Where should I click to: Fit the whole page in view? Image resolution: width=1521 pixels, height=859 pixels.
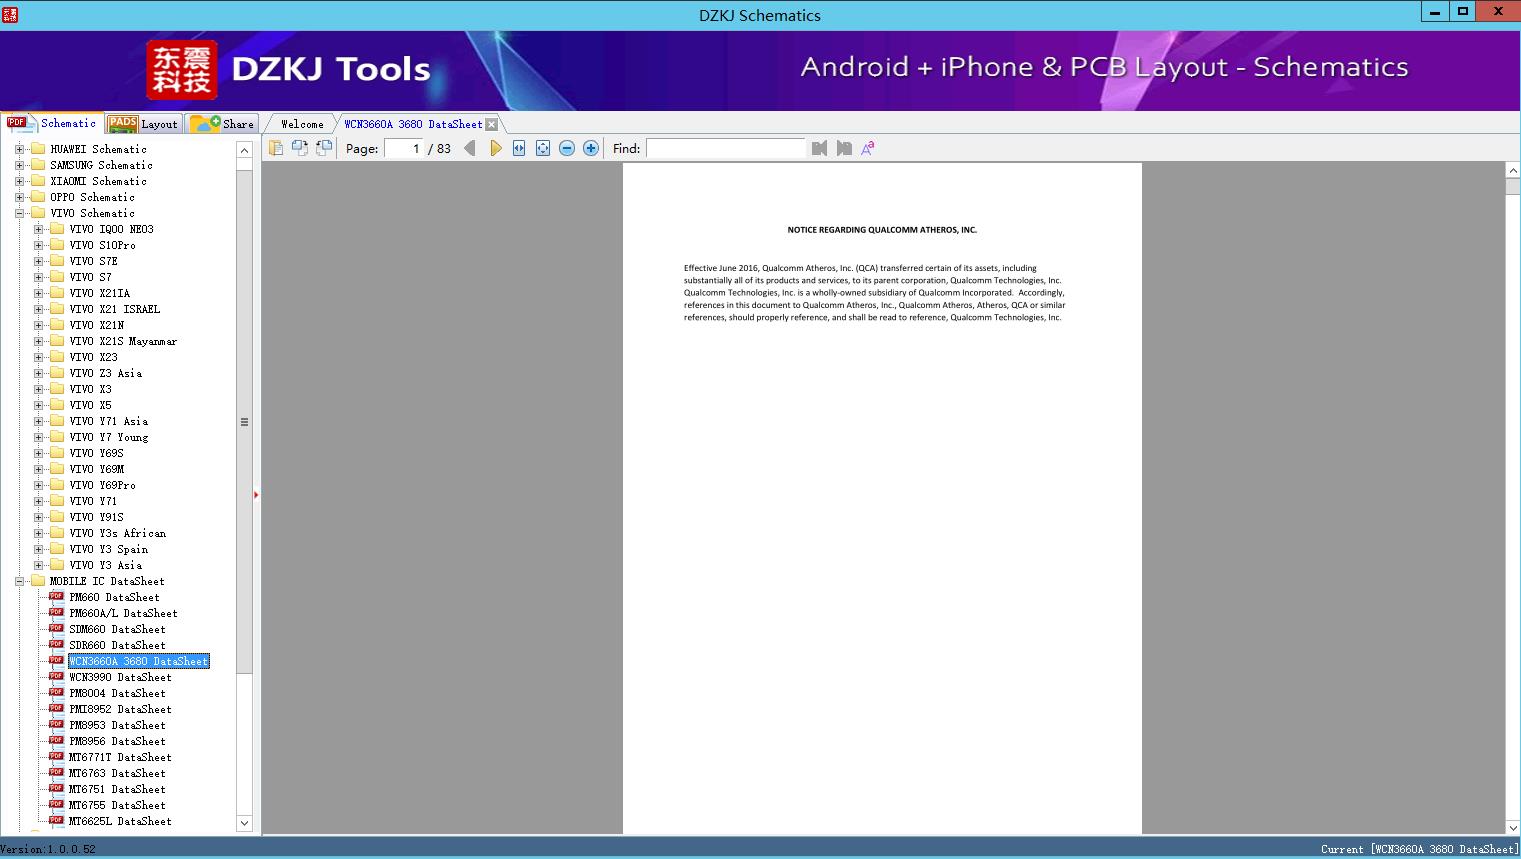[x=543, y=148]
